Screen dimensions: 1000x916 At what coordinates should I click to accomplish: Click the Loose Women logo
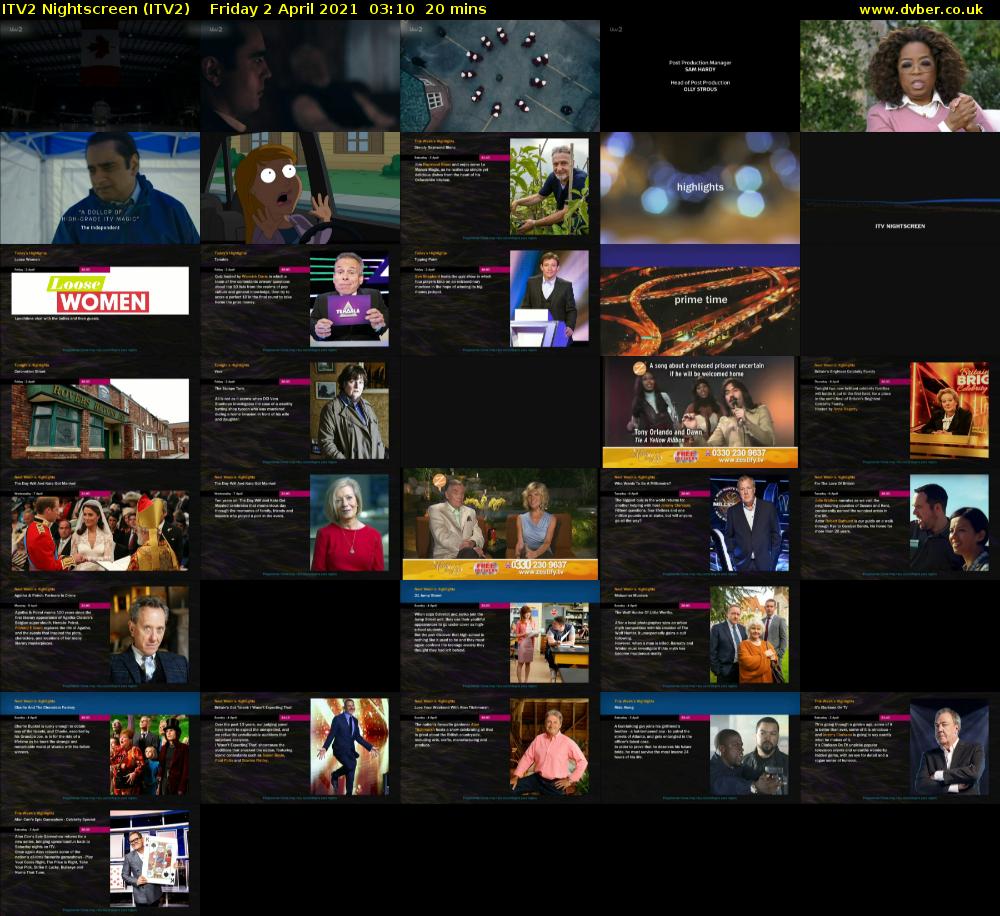coord(98,291)
